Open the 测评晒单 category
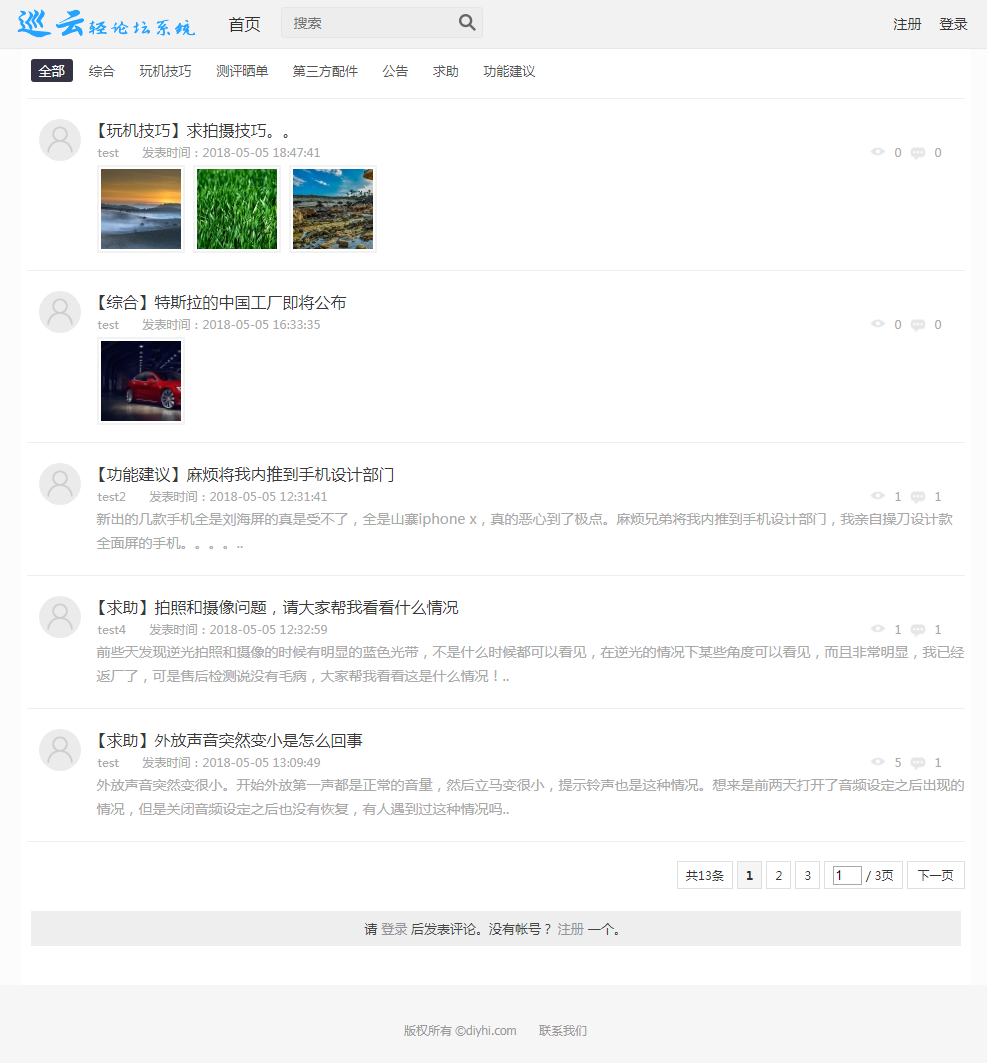This screenshot has width=987, height=1063. point(242,71)
